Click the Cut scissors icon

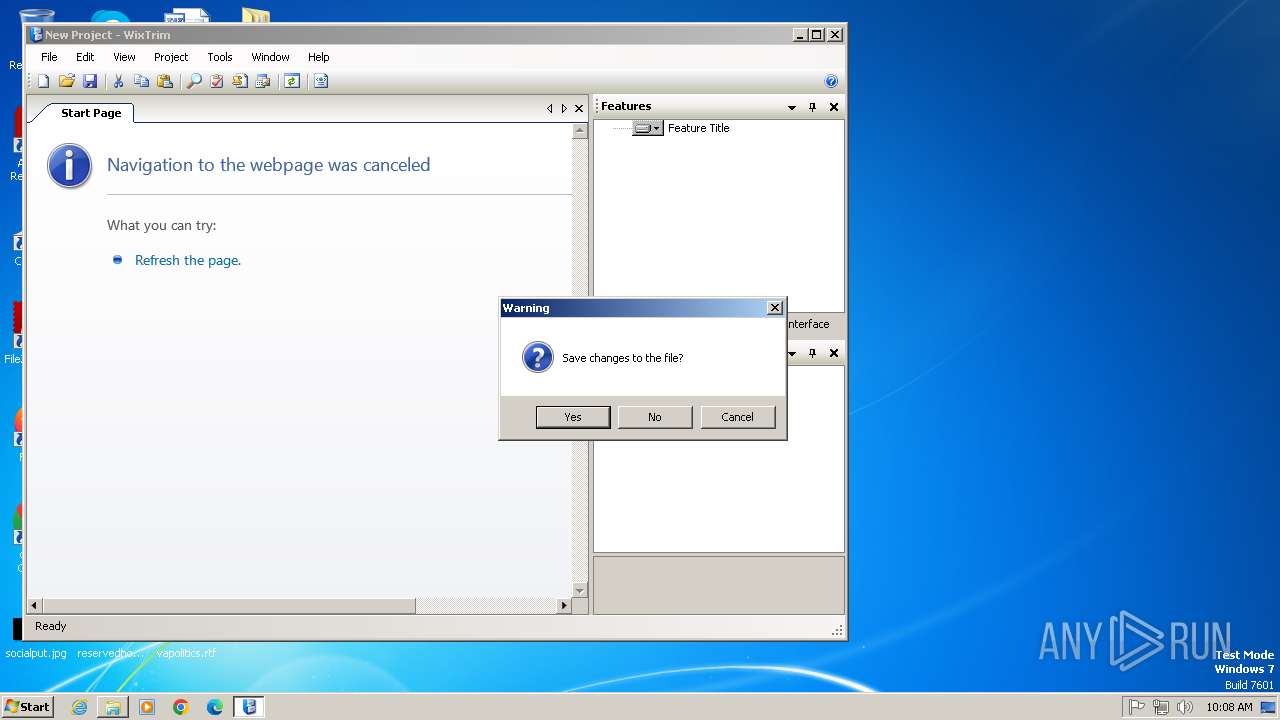pyautogui.click(x=118, y=81)
